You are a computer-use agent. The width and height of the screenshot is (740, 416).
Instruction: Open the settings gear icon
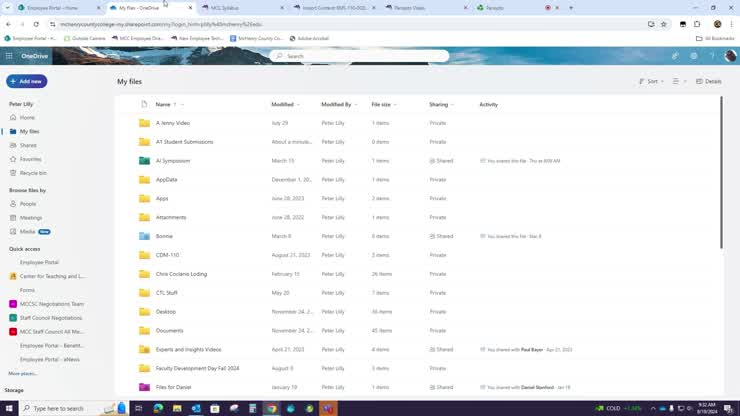point(694,56)
